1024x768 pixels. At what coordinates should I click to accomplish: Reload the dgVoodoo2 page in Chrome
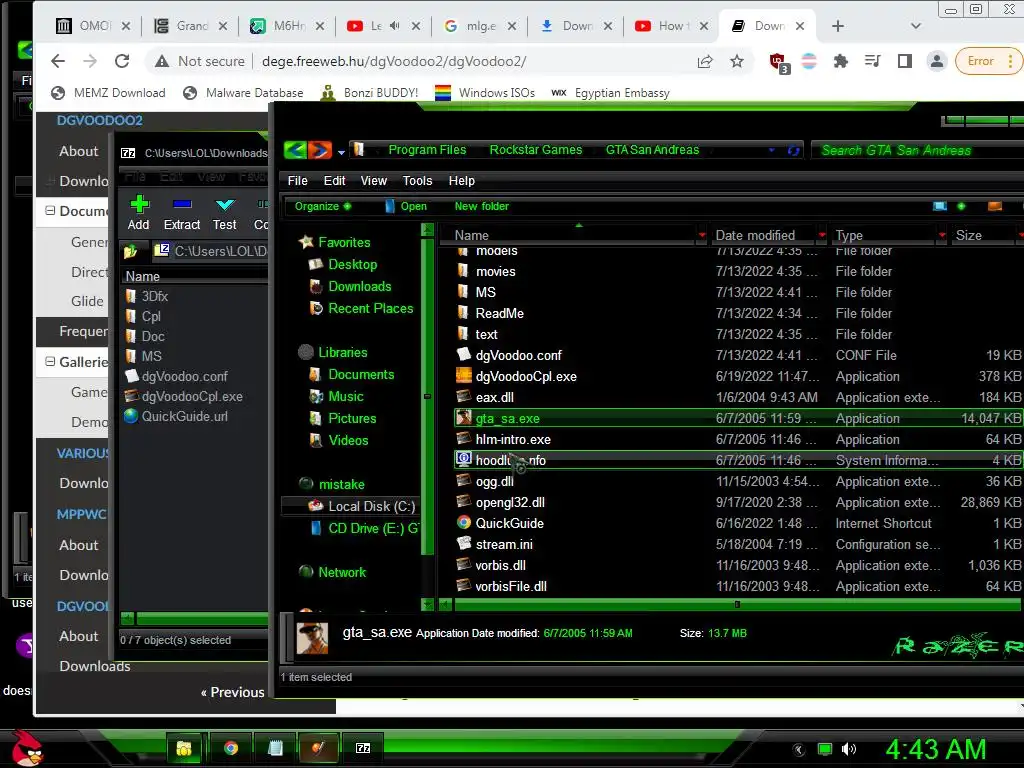tap(122, 61)
